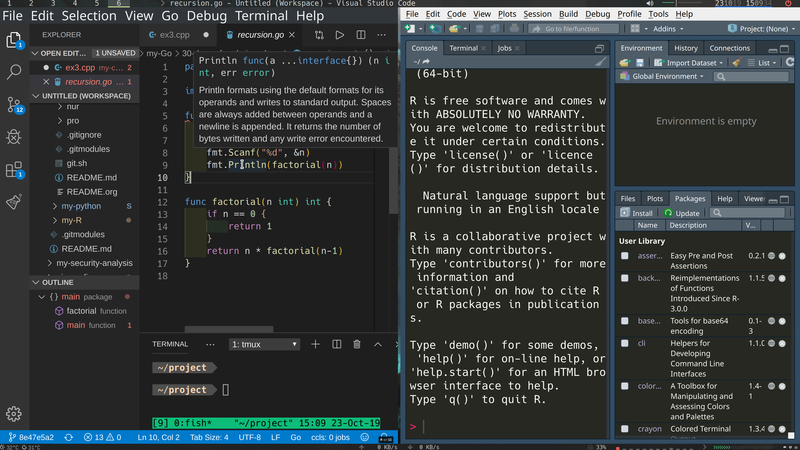Click the Tab Size: 4 indicator

pyautogui.click(x=209, y=437)
